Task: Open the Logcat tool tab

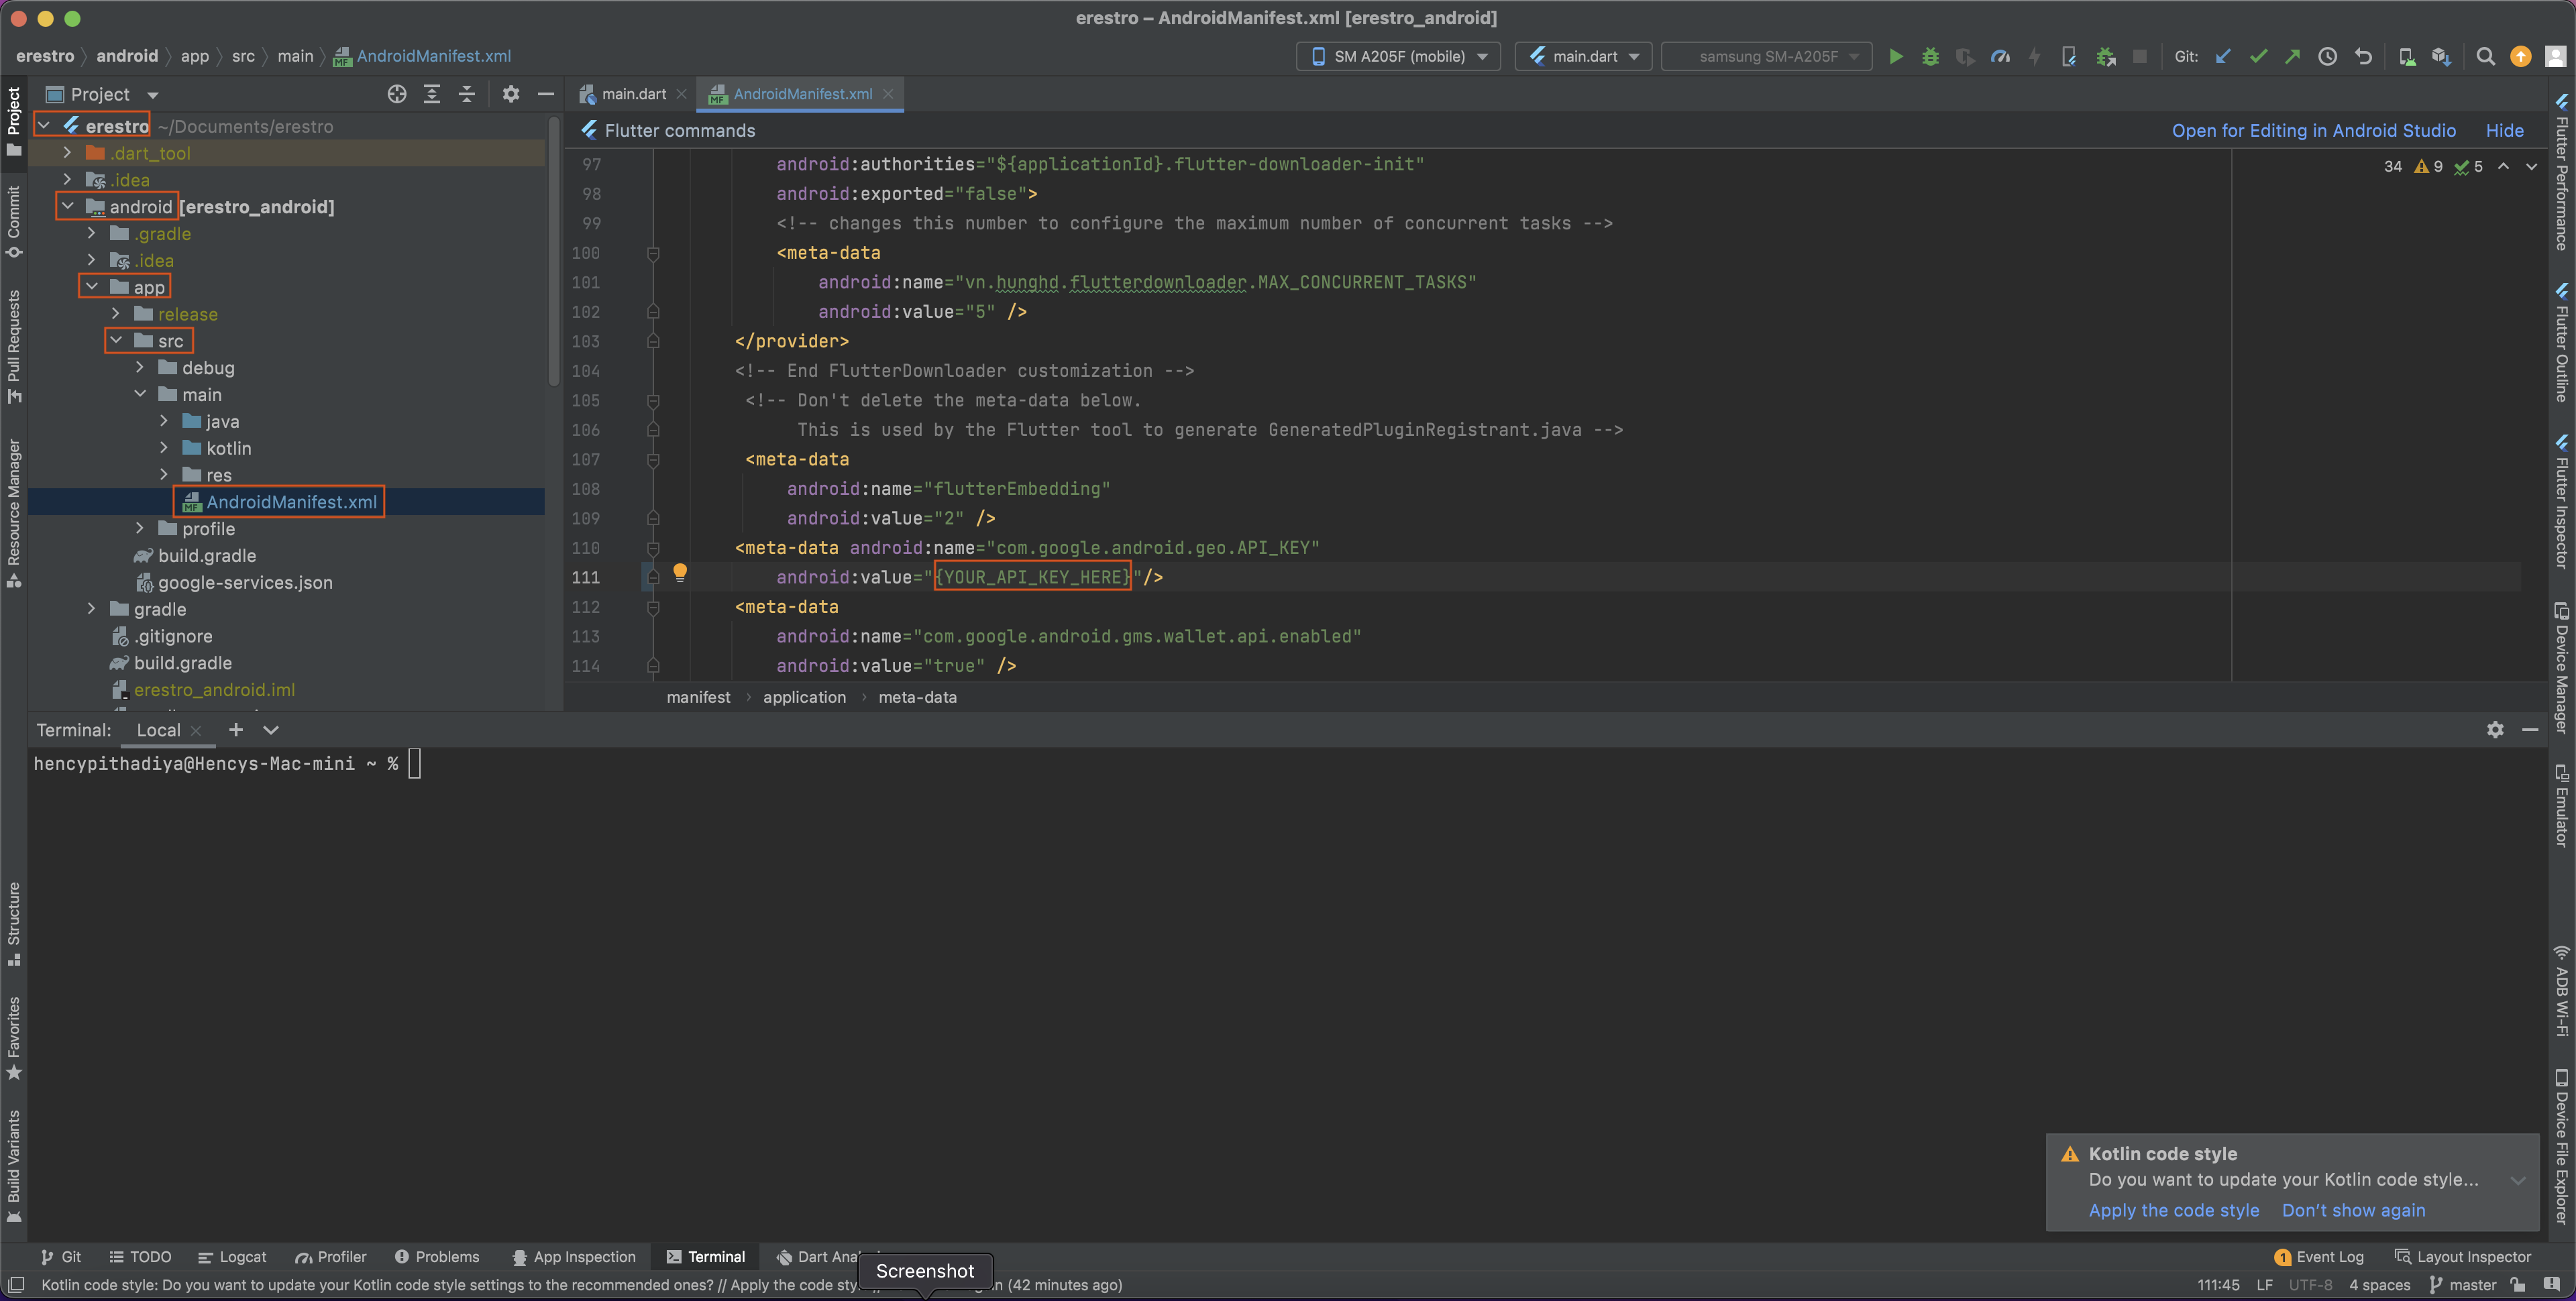Action: 232,1257
